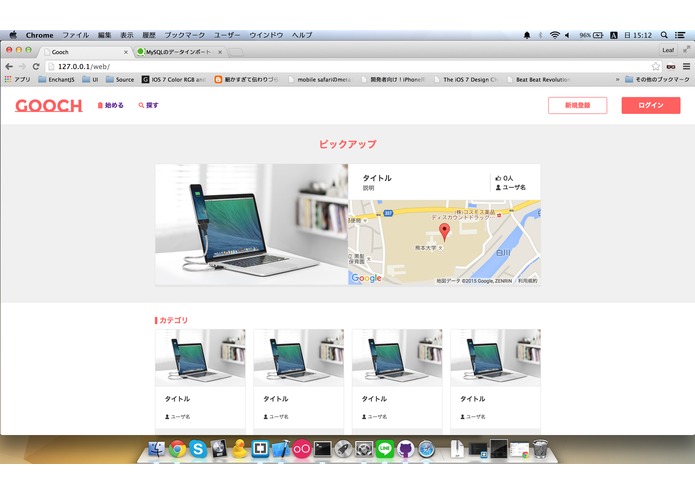
Task: Reload the page with the refresh icon
Action: (x=36, y=66)
